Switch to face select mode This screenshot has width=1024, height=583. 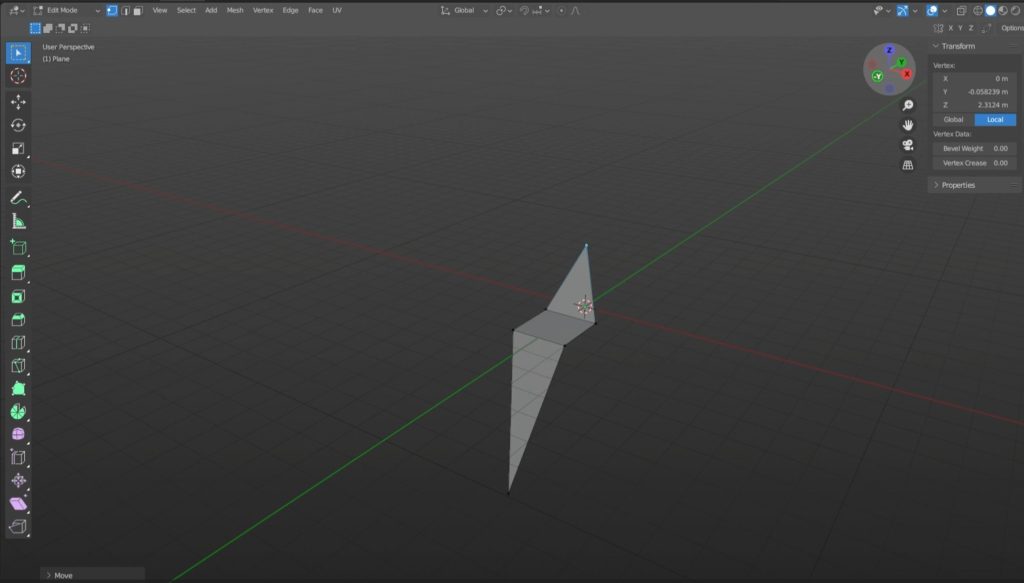pos(136,10)
